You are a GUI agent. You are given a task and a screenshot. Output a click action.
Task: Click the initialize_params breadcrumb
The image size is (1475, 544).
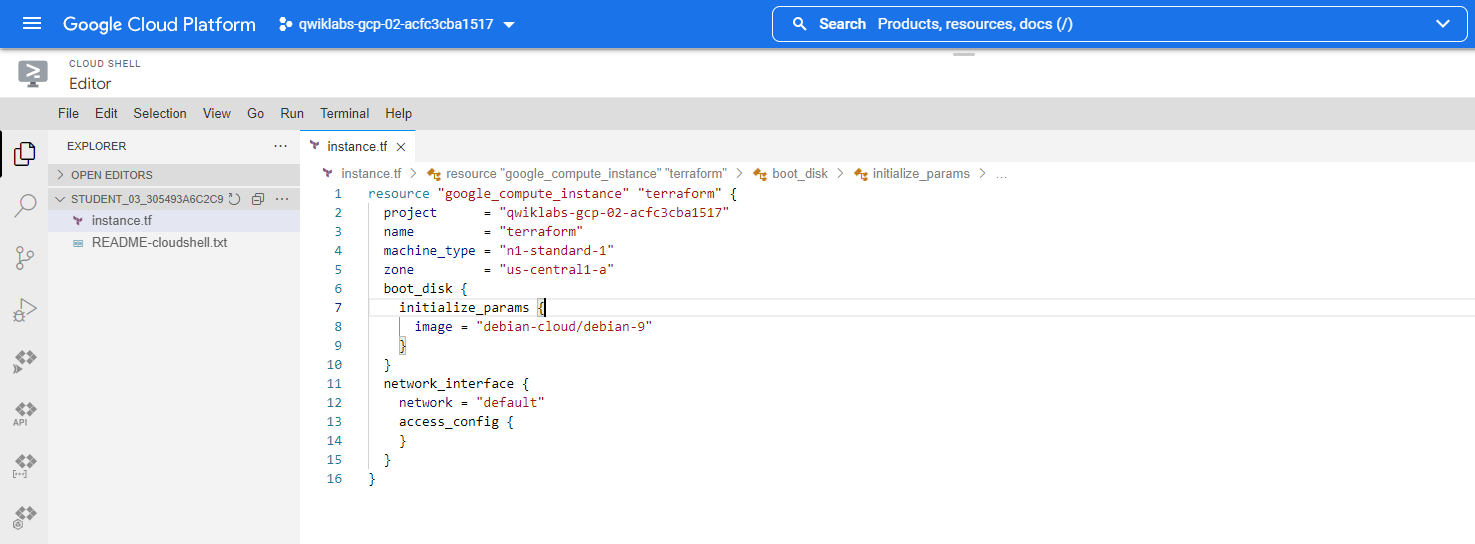tap(921, 174)
